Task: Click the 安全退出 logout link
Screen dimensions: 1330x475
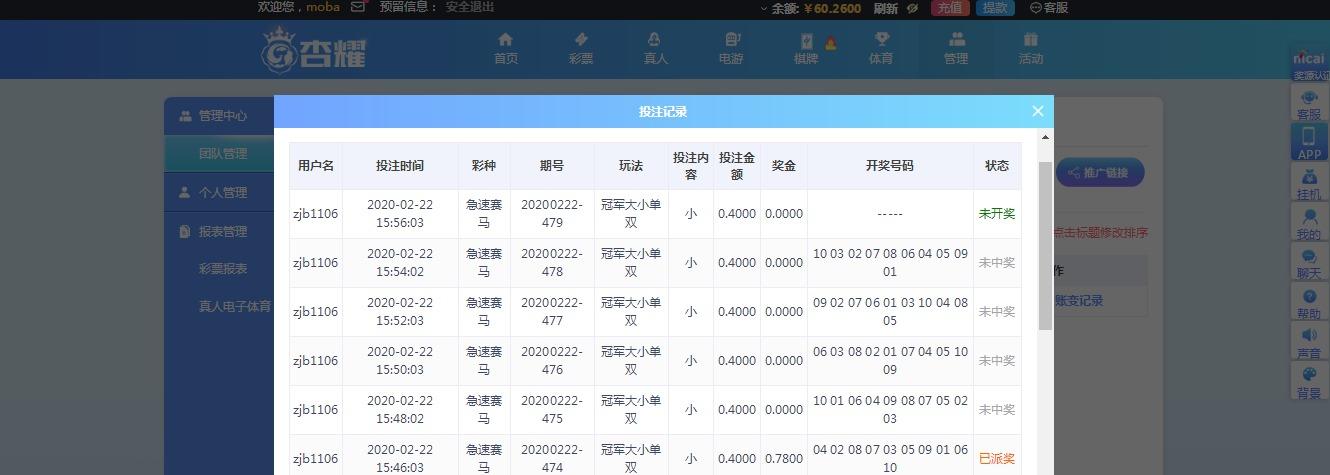Action: pos(470,7)
